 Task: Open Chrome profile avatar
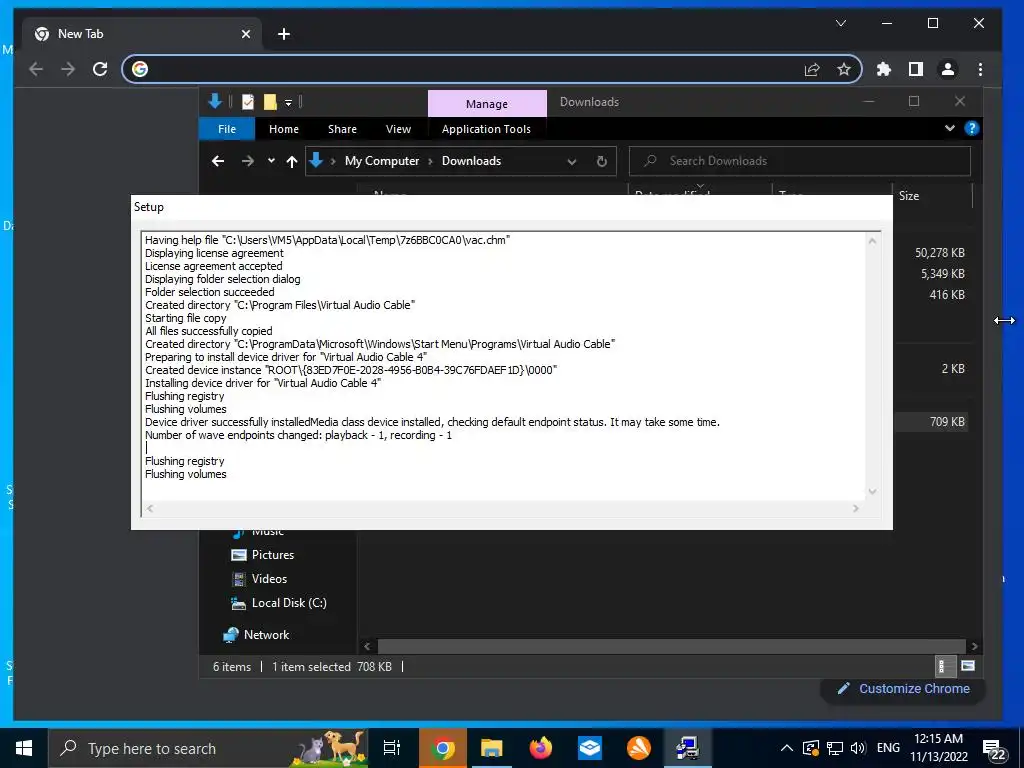(948, 69)
